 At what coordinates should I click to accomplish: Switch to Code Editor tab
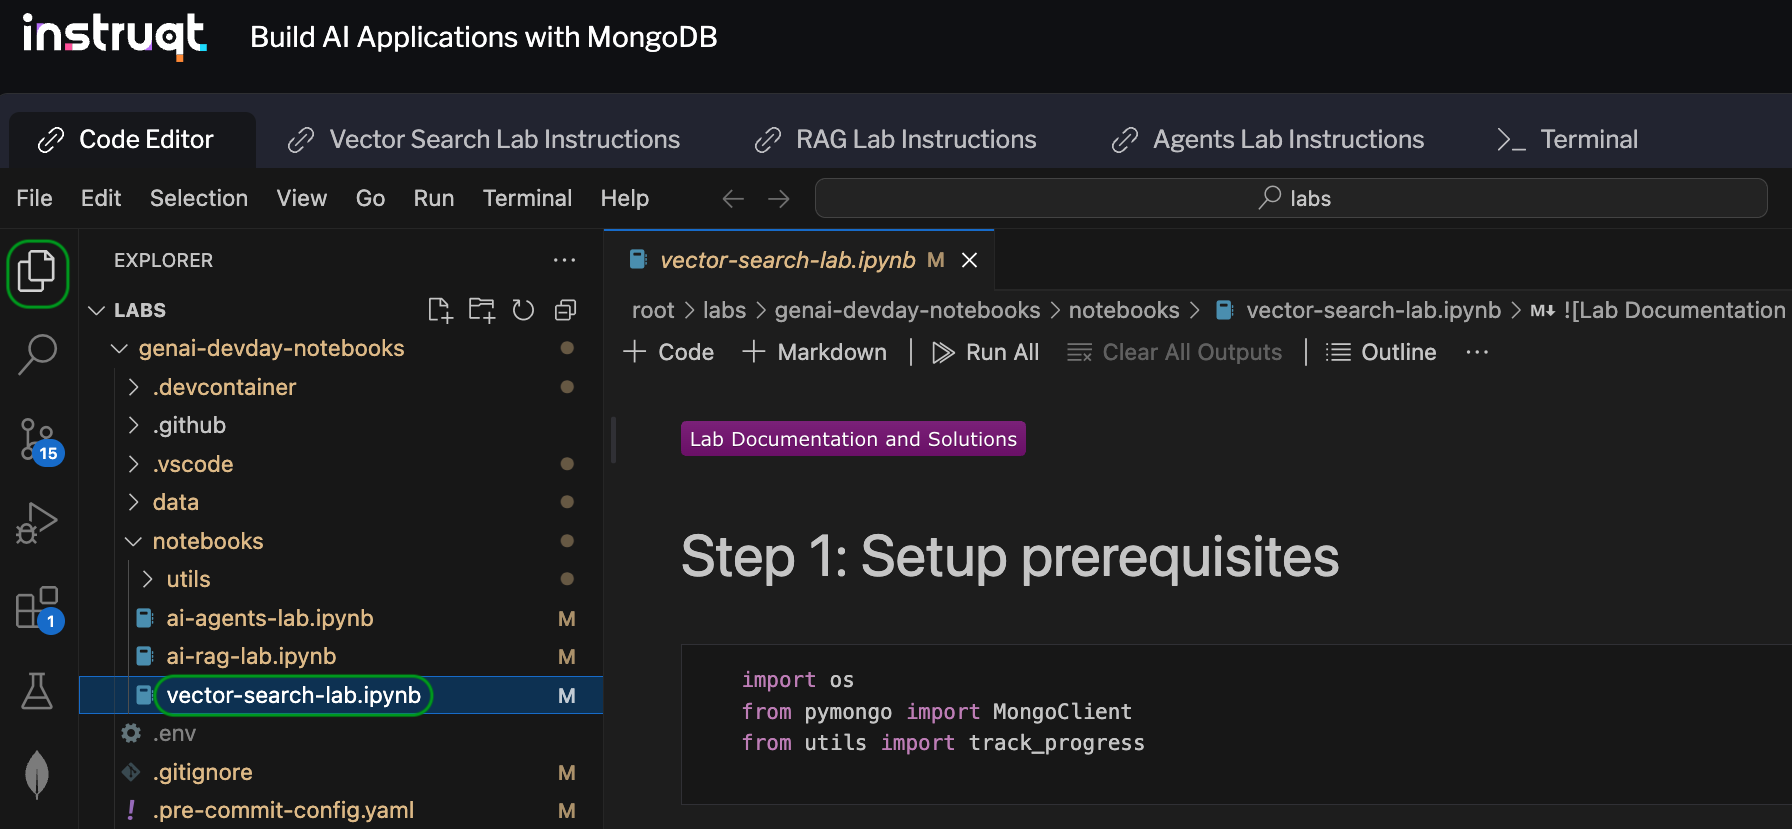[x=132, y=139]
